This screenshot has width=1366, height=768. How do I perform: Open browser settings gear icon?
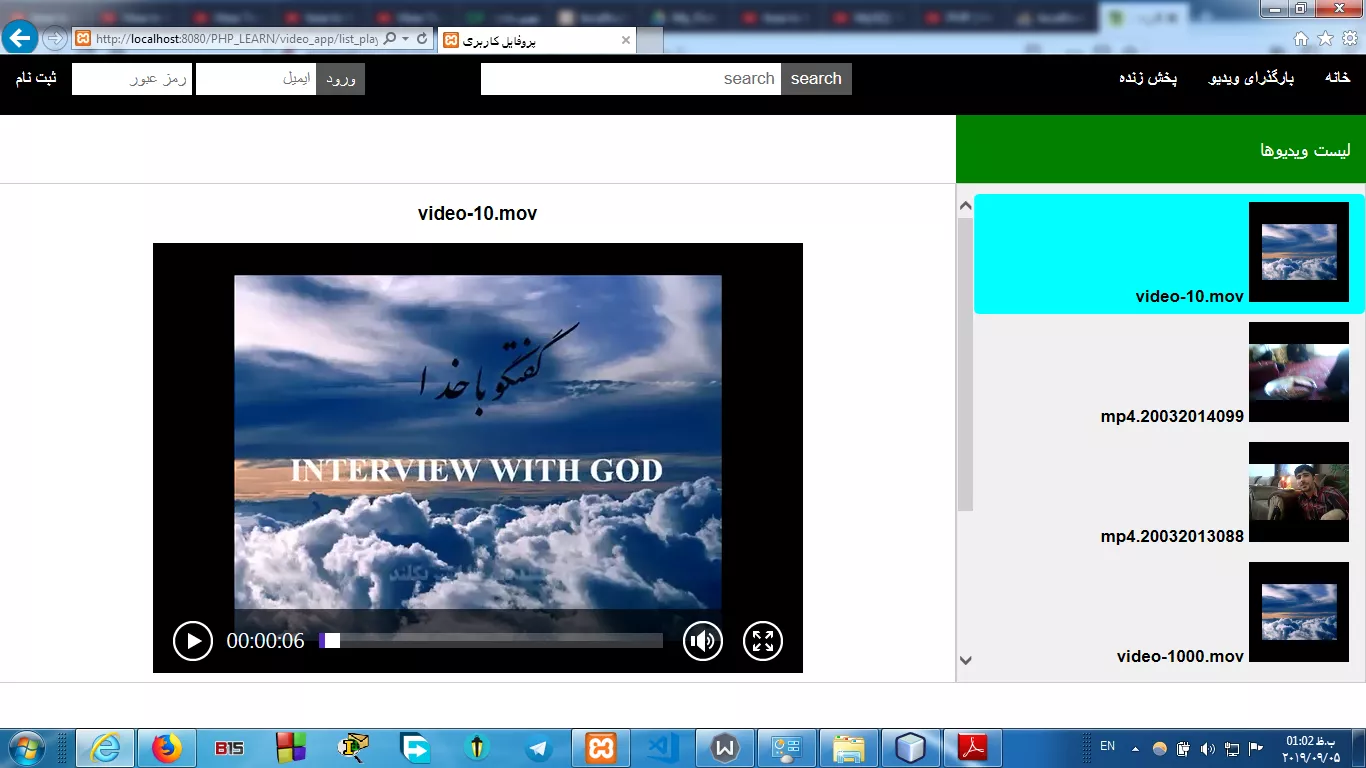pyautogui.click(x=1350, y=39)
